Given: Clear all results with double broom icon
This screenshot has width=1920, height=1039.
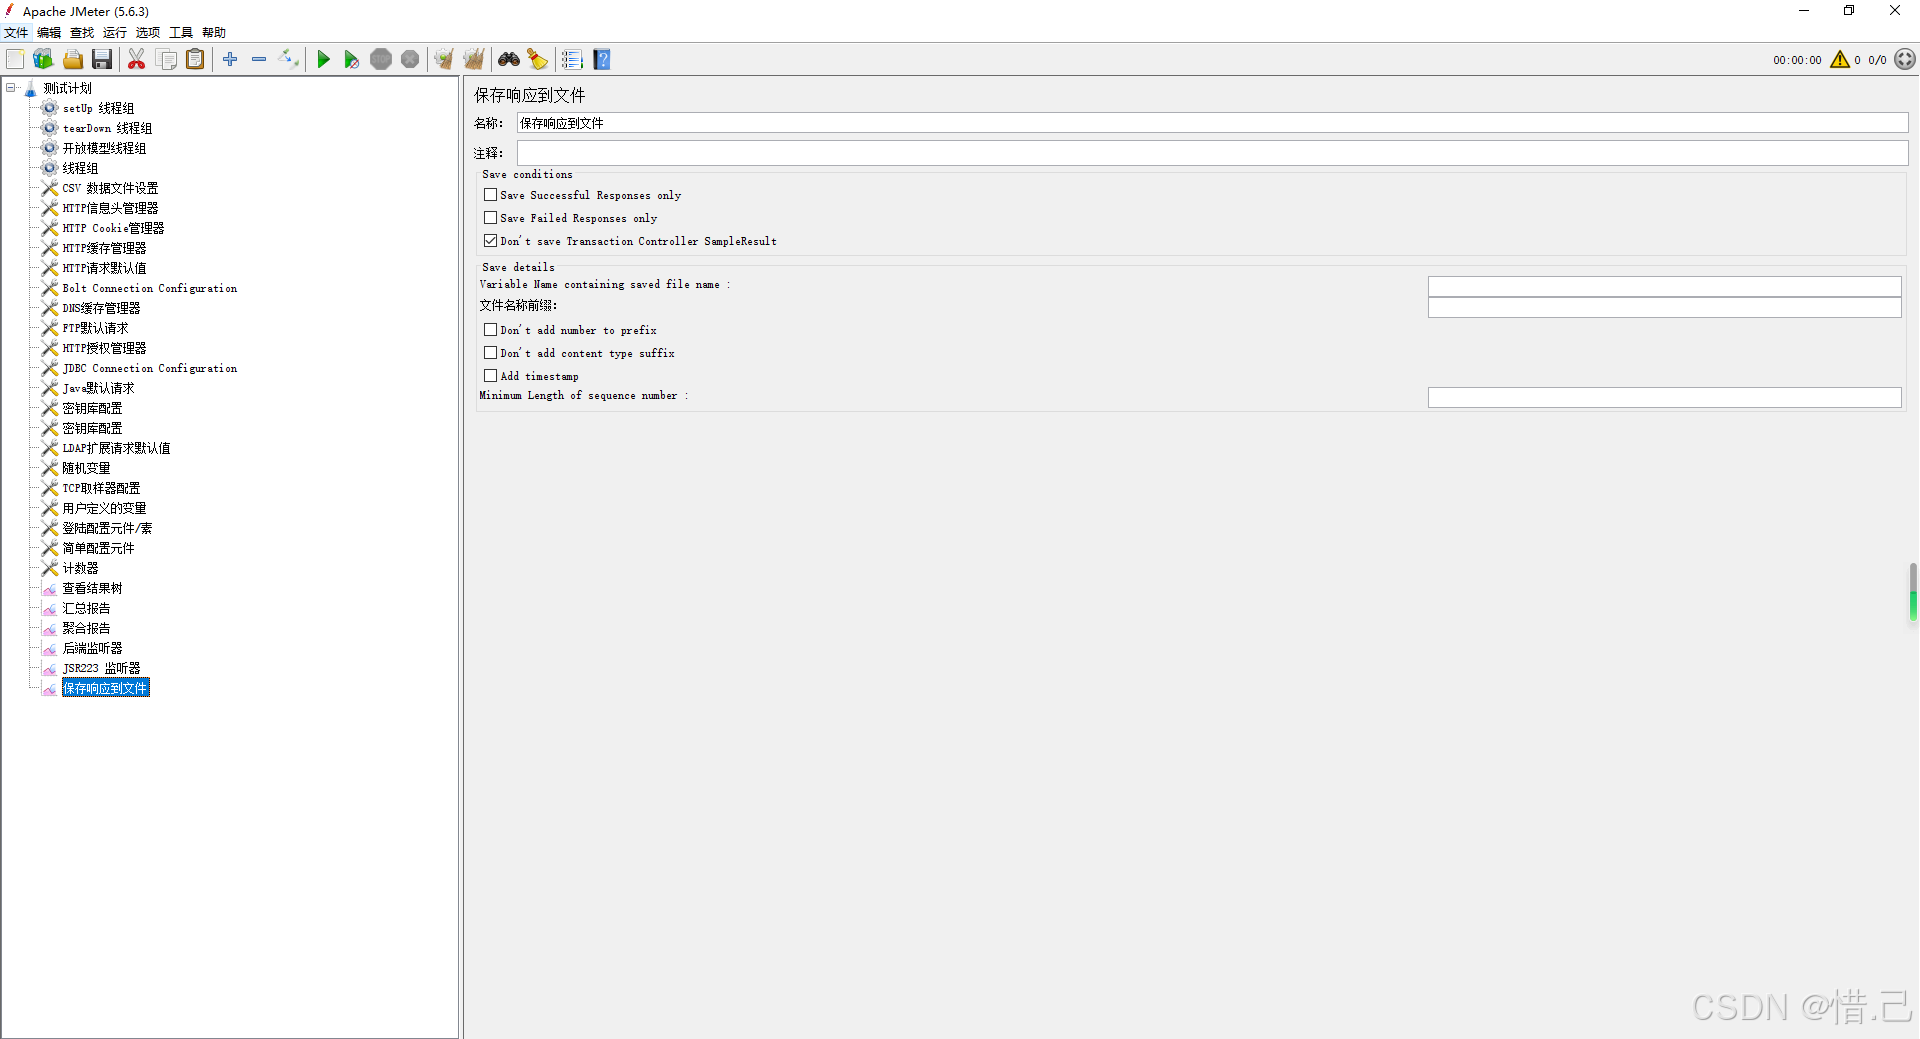Looking at the screenshot, I should tap(473, 60).
